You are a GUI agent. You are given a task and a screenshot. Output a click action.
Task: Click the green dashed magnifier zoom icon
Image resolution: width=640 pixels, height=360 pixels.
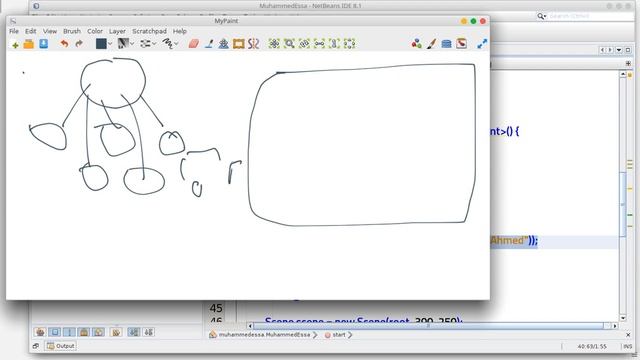click(x=289, y=44)
